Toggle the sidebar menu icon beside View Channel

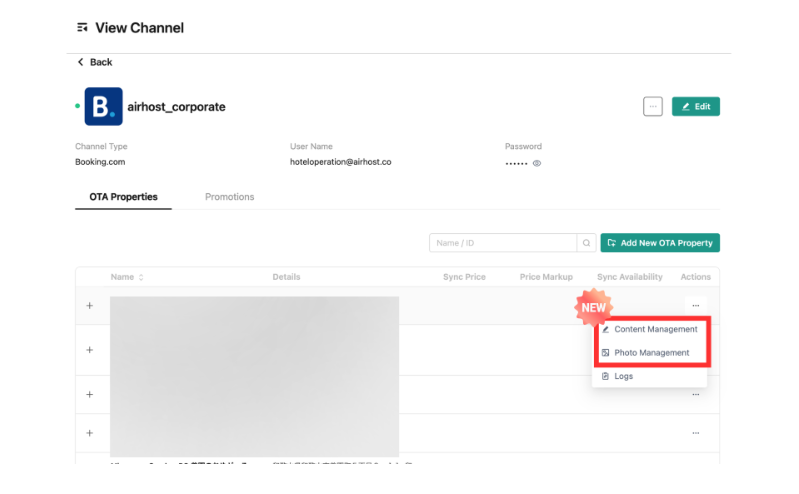(x=82, y=28)
